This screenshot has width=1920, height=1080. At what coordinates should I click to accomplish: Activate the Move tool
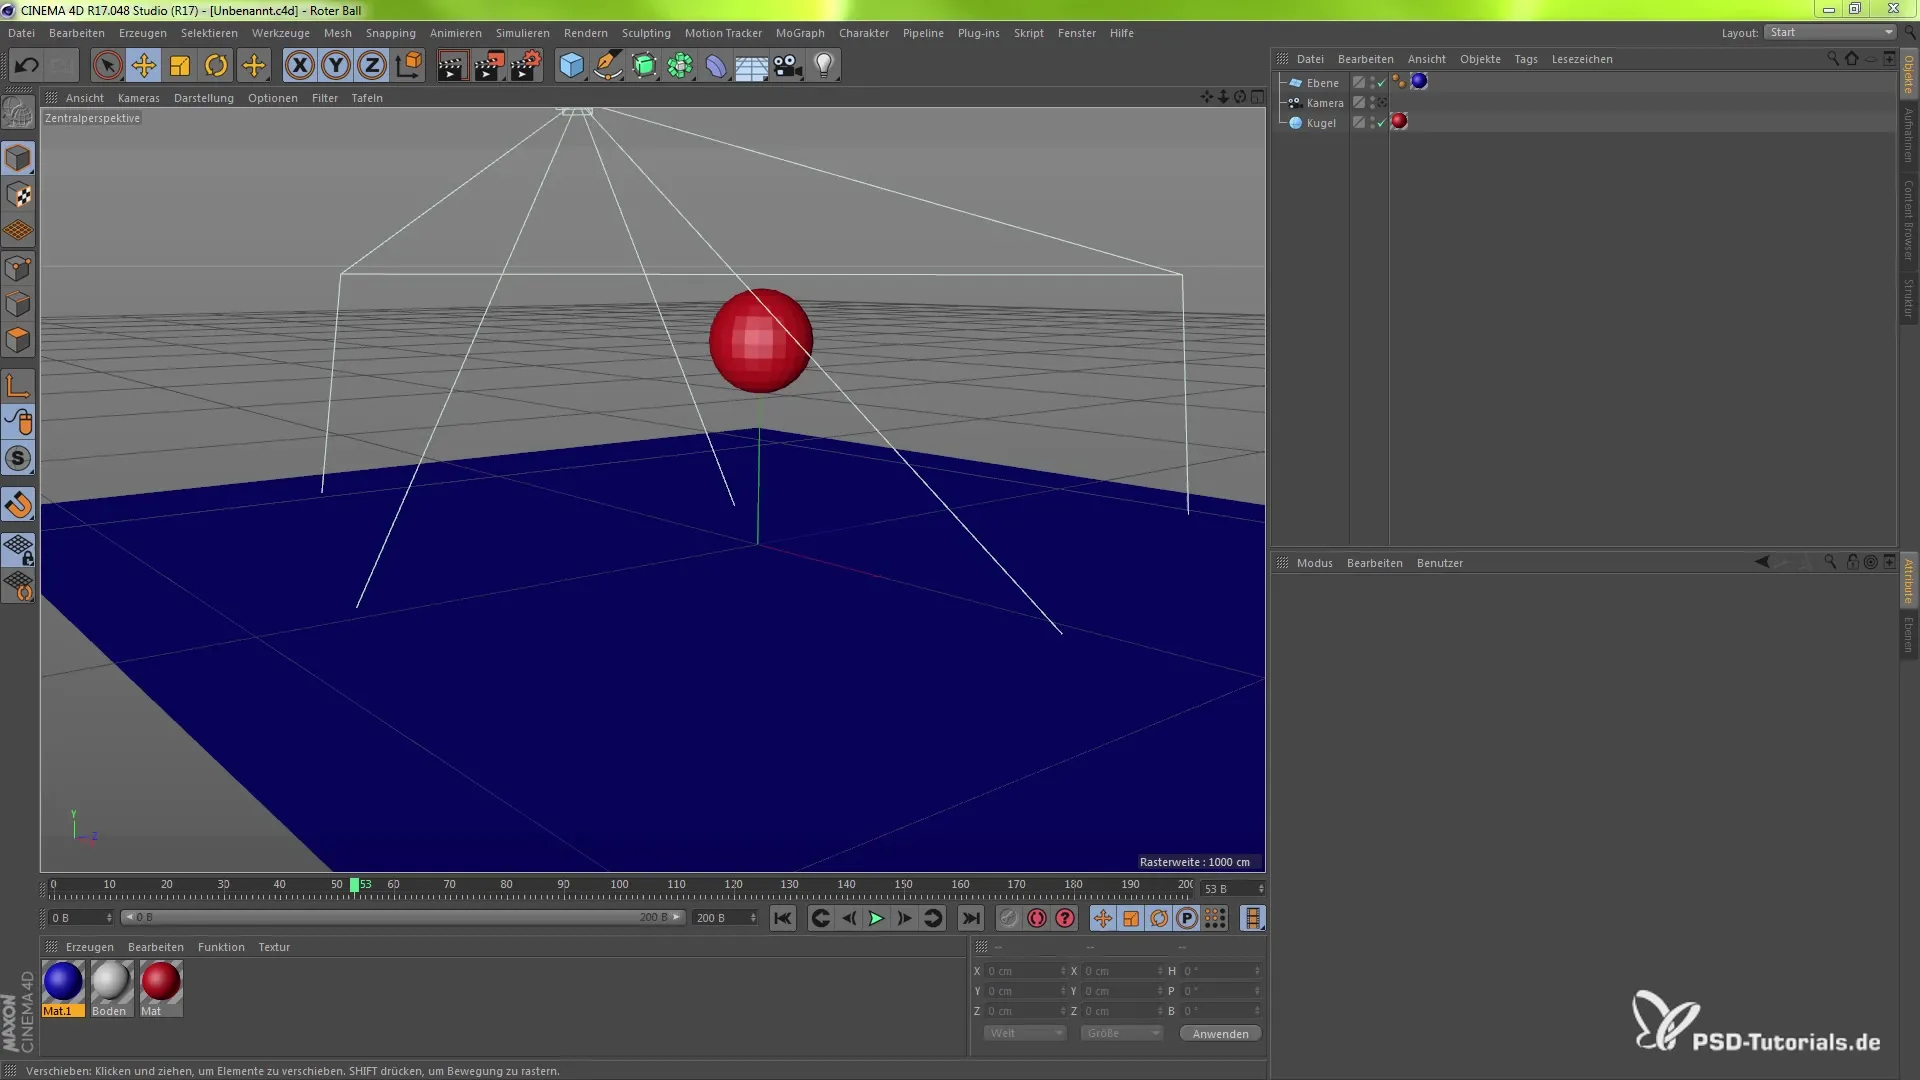pos(143,66)
